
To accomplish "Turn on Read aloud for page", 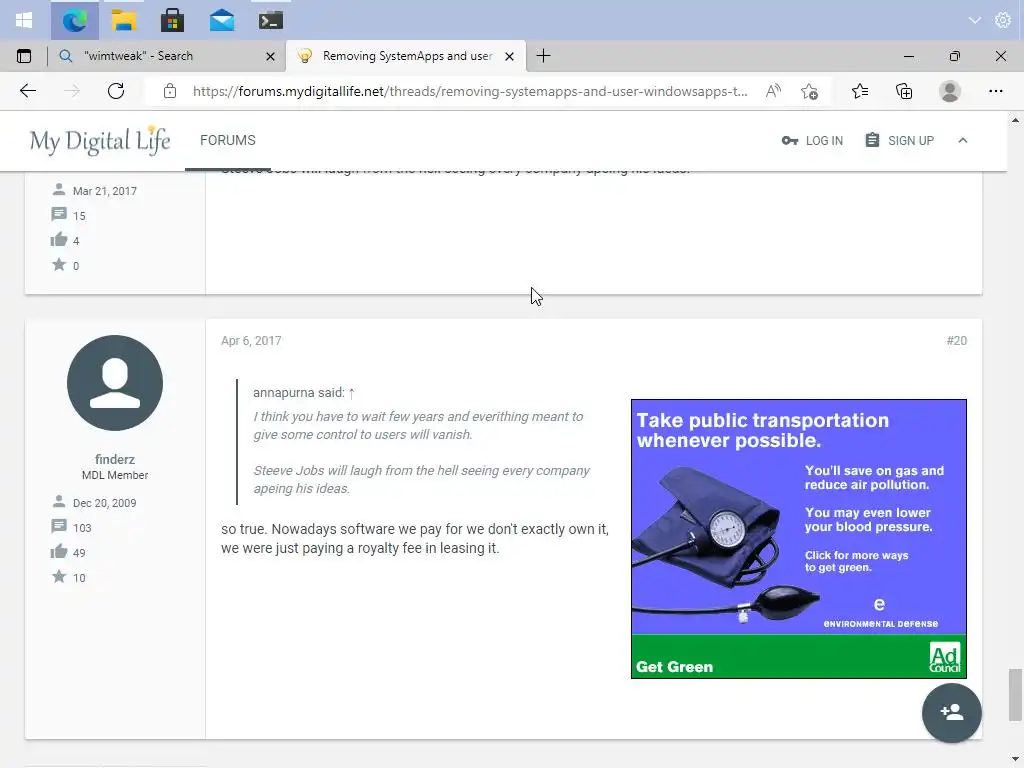I will pyautogui.click(x=773, y=91).
